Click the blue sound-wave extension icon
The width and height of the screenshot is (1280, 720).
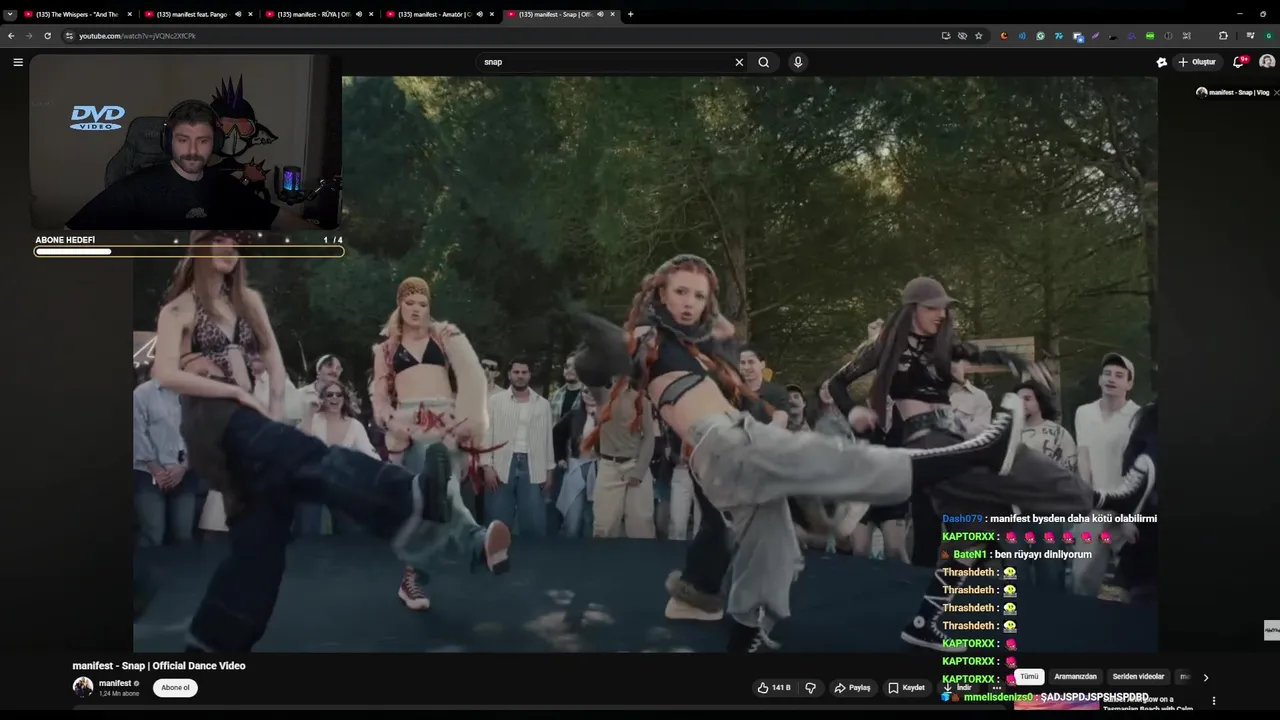1022,36
